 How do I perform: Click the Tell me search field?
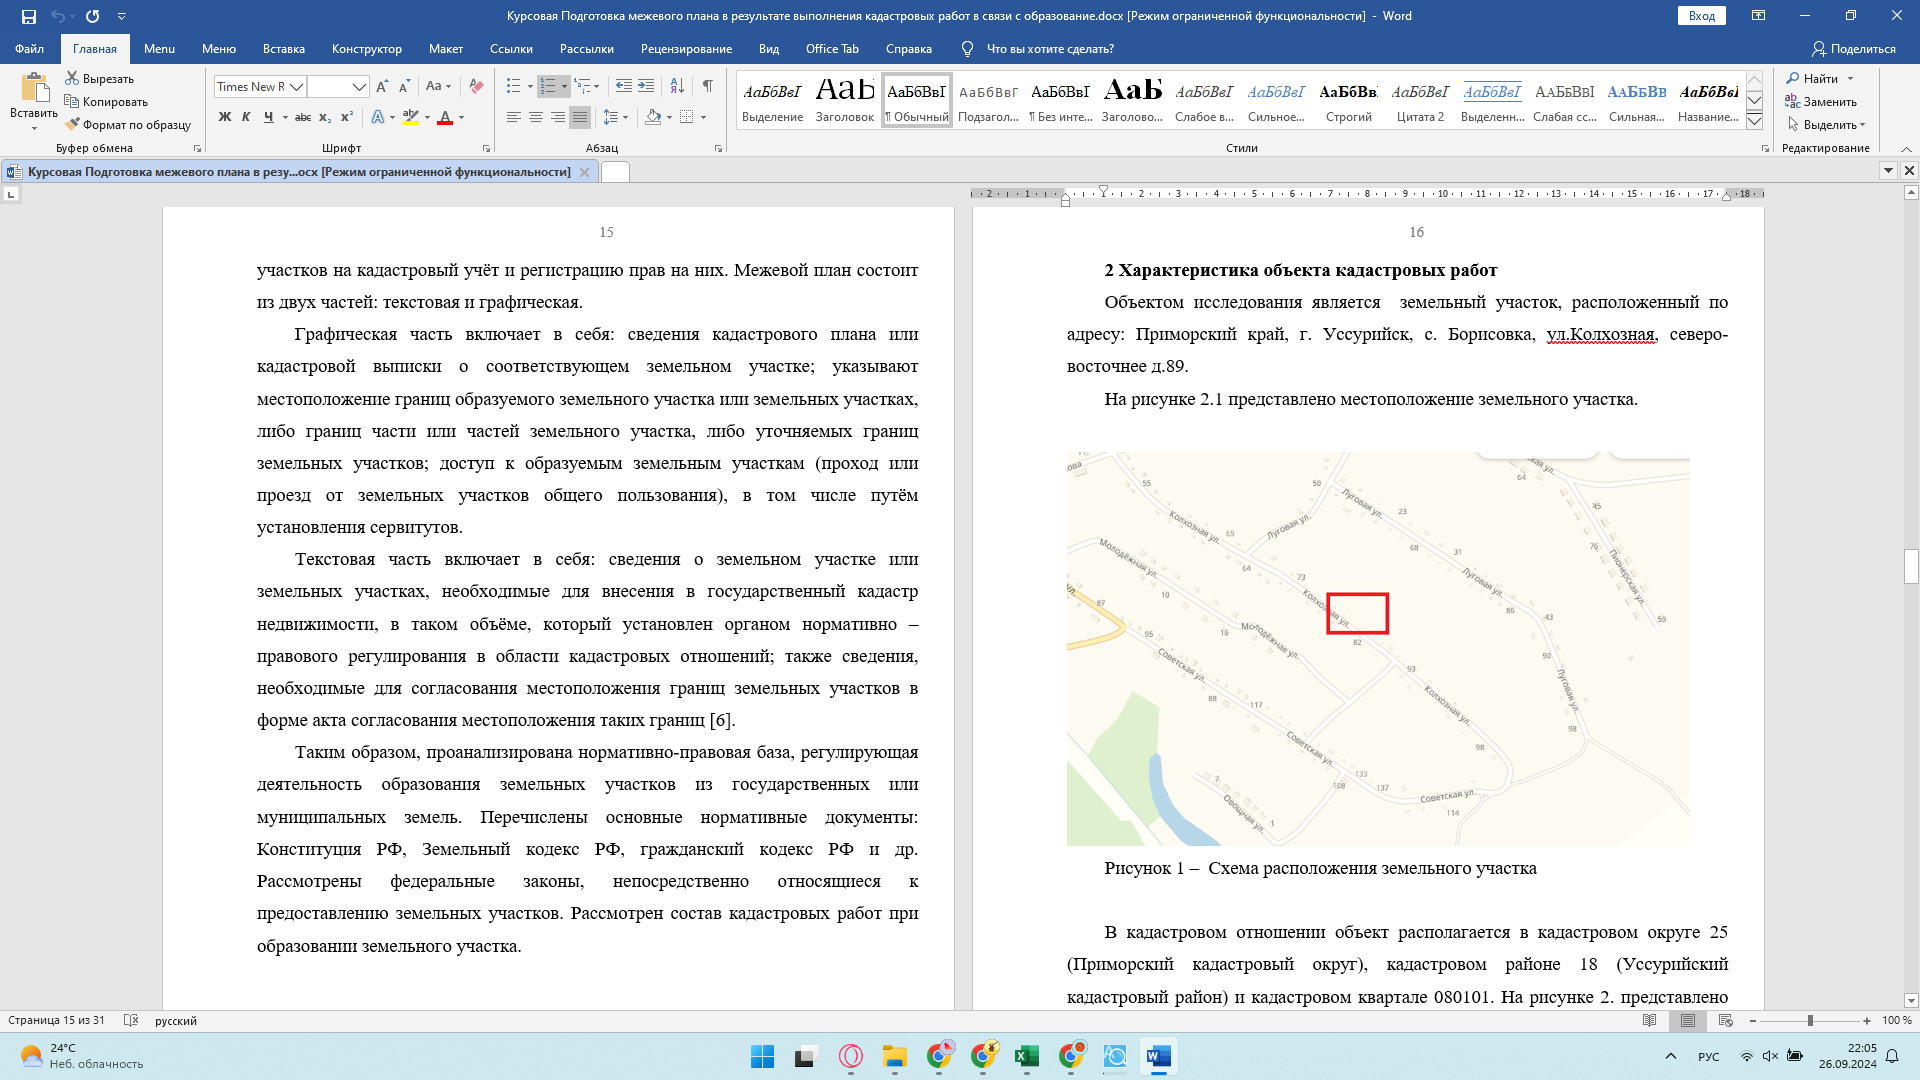point(1050,49)
